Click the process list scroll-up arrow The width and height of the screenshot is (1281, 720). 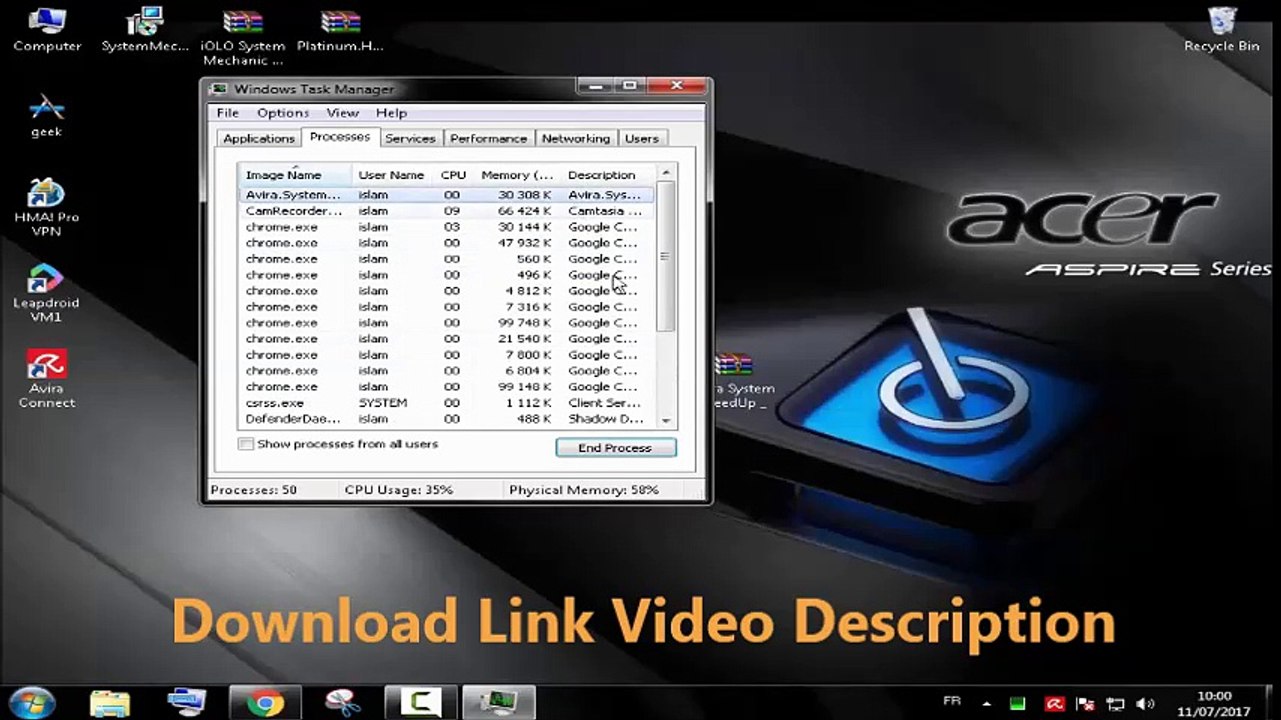665,174
